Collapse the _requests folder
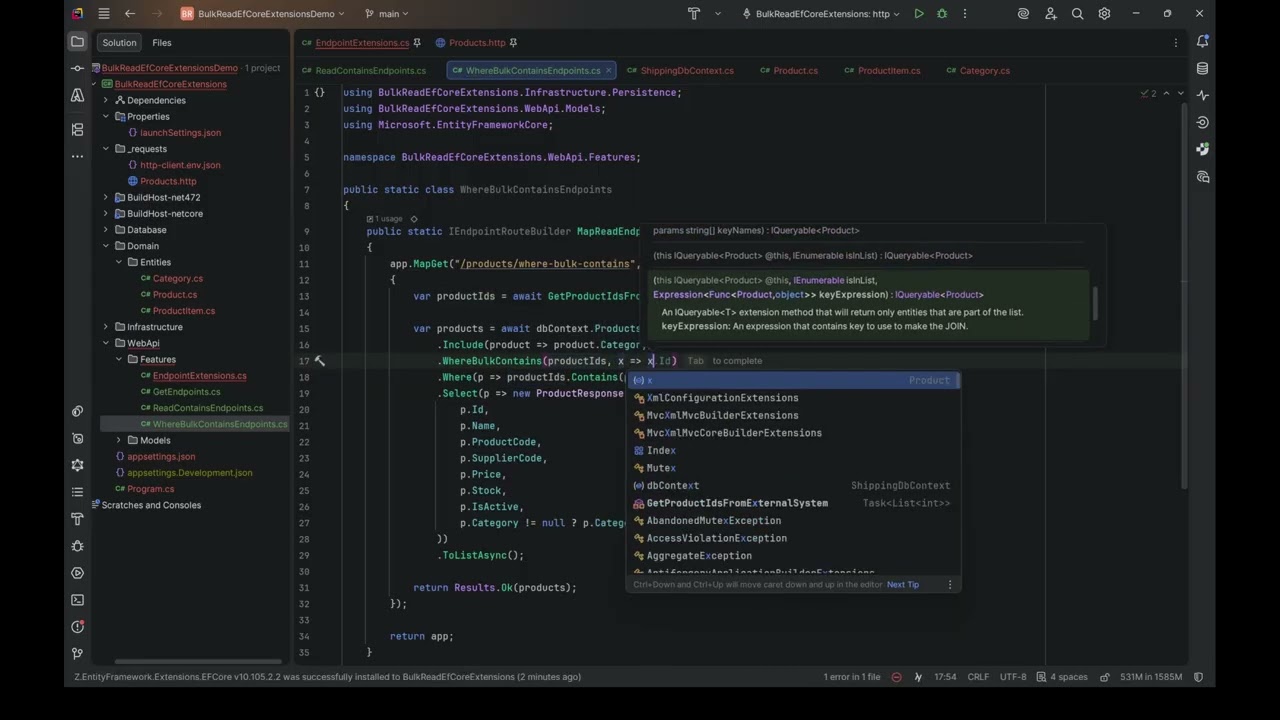This screenshot has height=720, width=1280. [106, 149]
